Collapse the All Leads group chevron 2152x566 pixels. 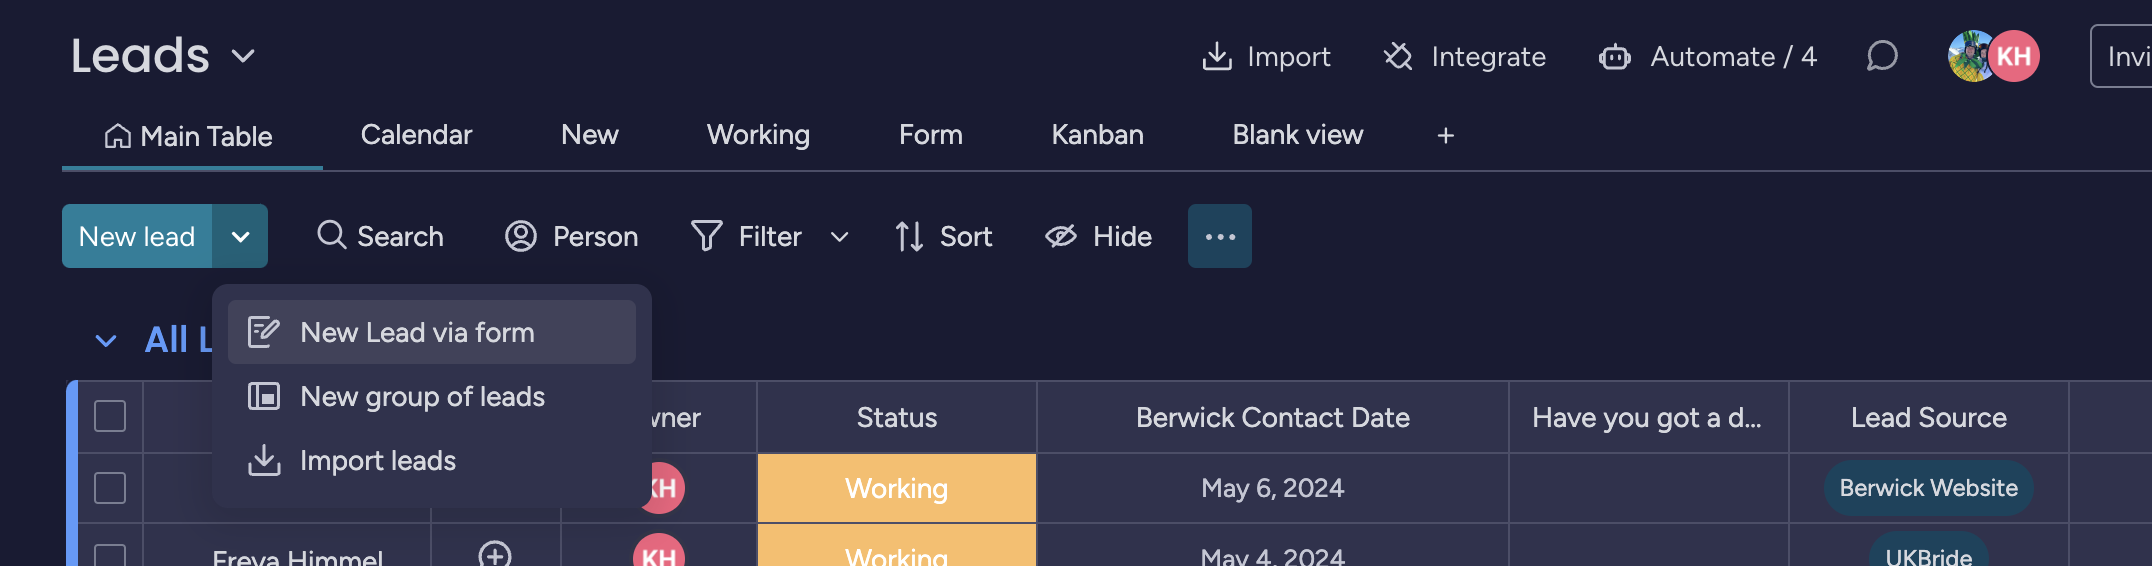pos(106,341)
